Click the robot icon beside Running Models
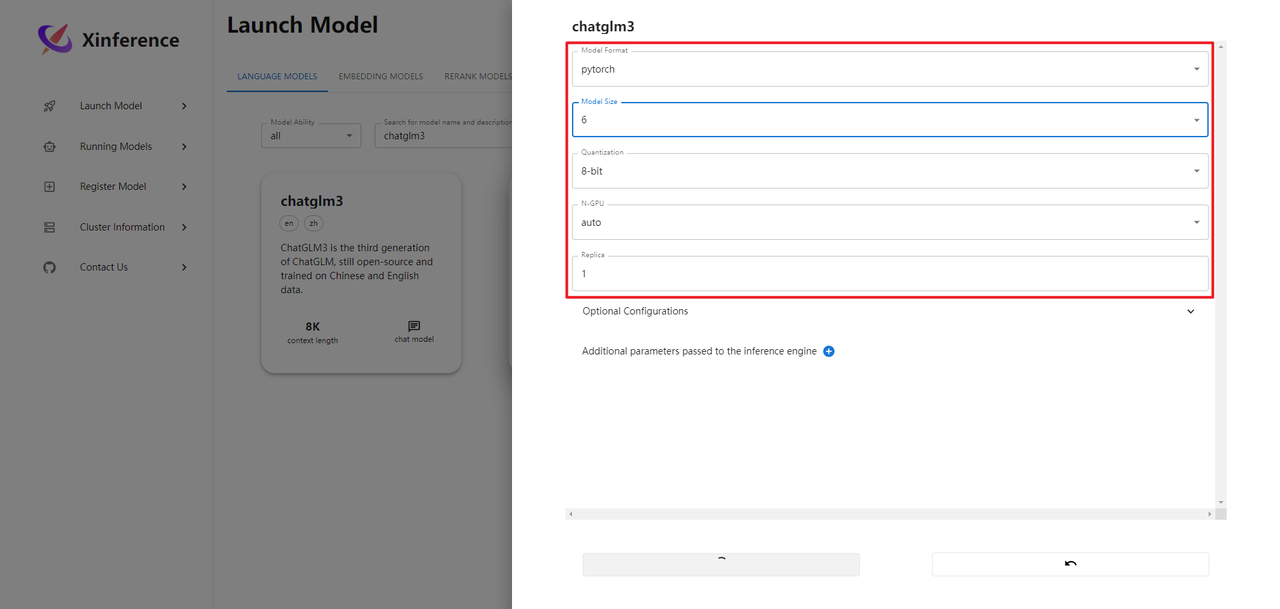1280x609 pixels. coord(49,147)
